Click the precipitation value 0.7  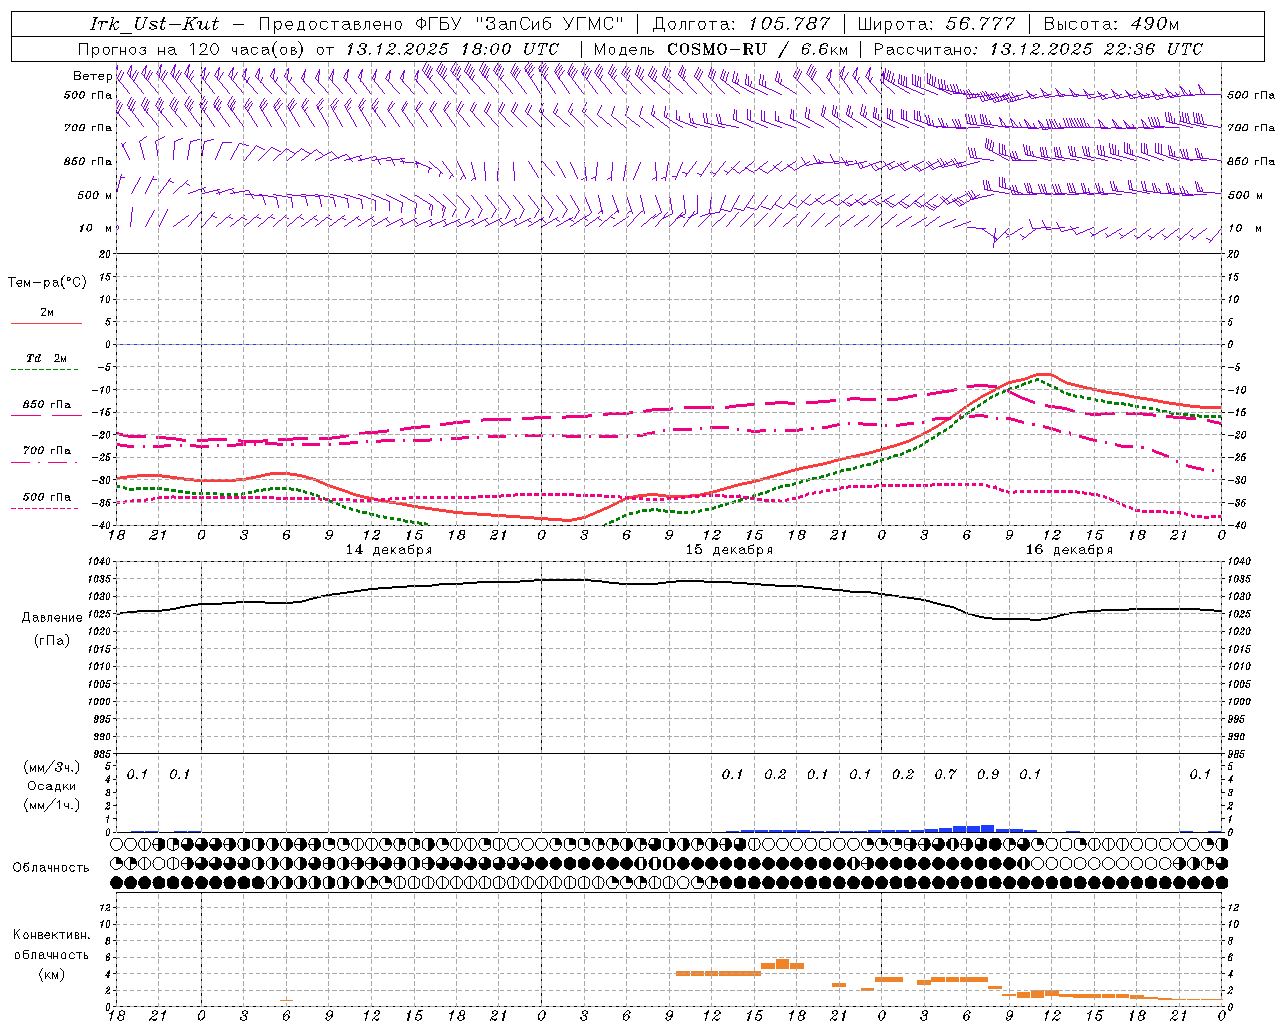(945, 774)
